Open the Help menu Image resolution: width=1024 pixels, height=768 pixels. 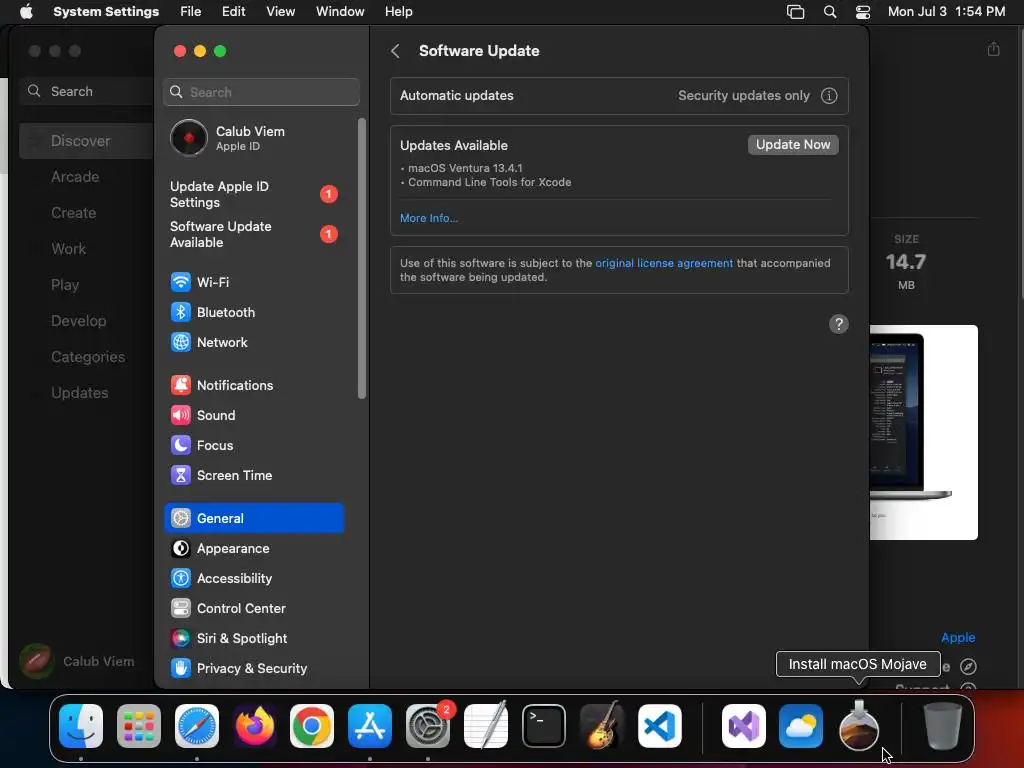[398, 12]
